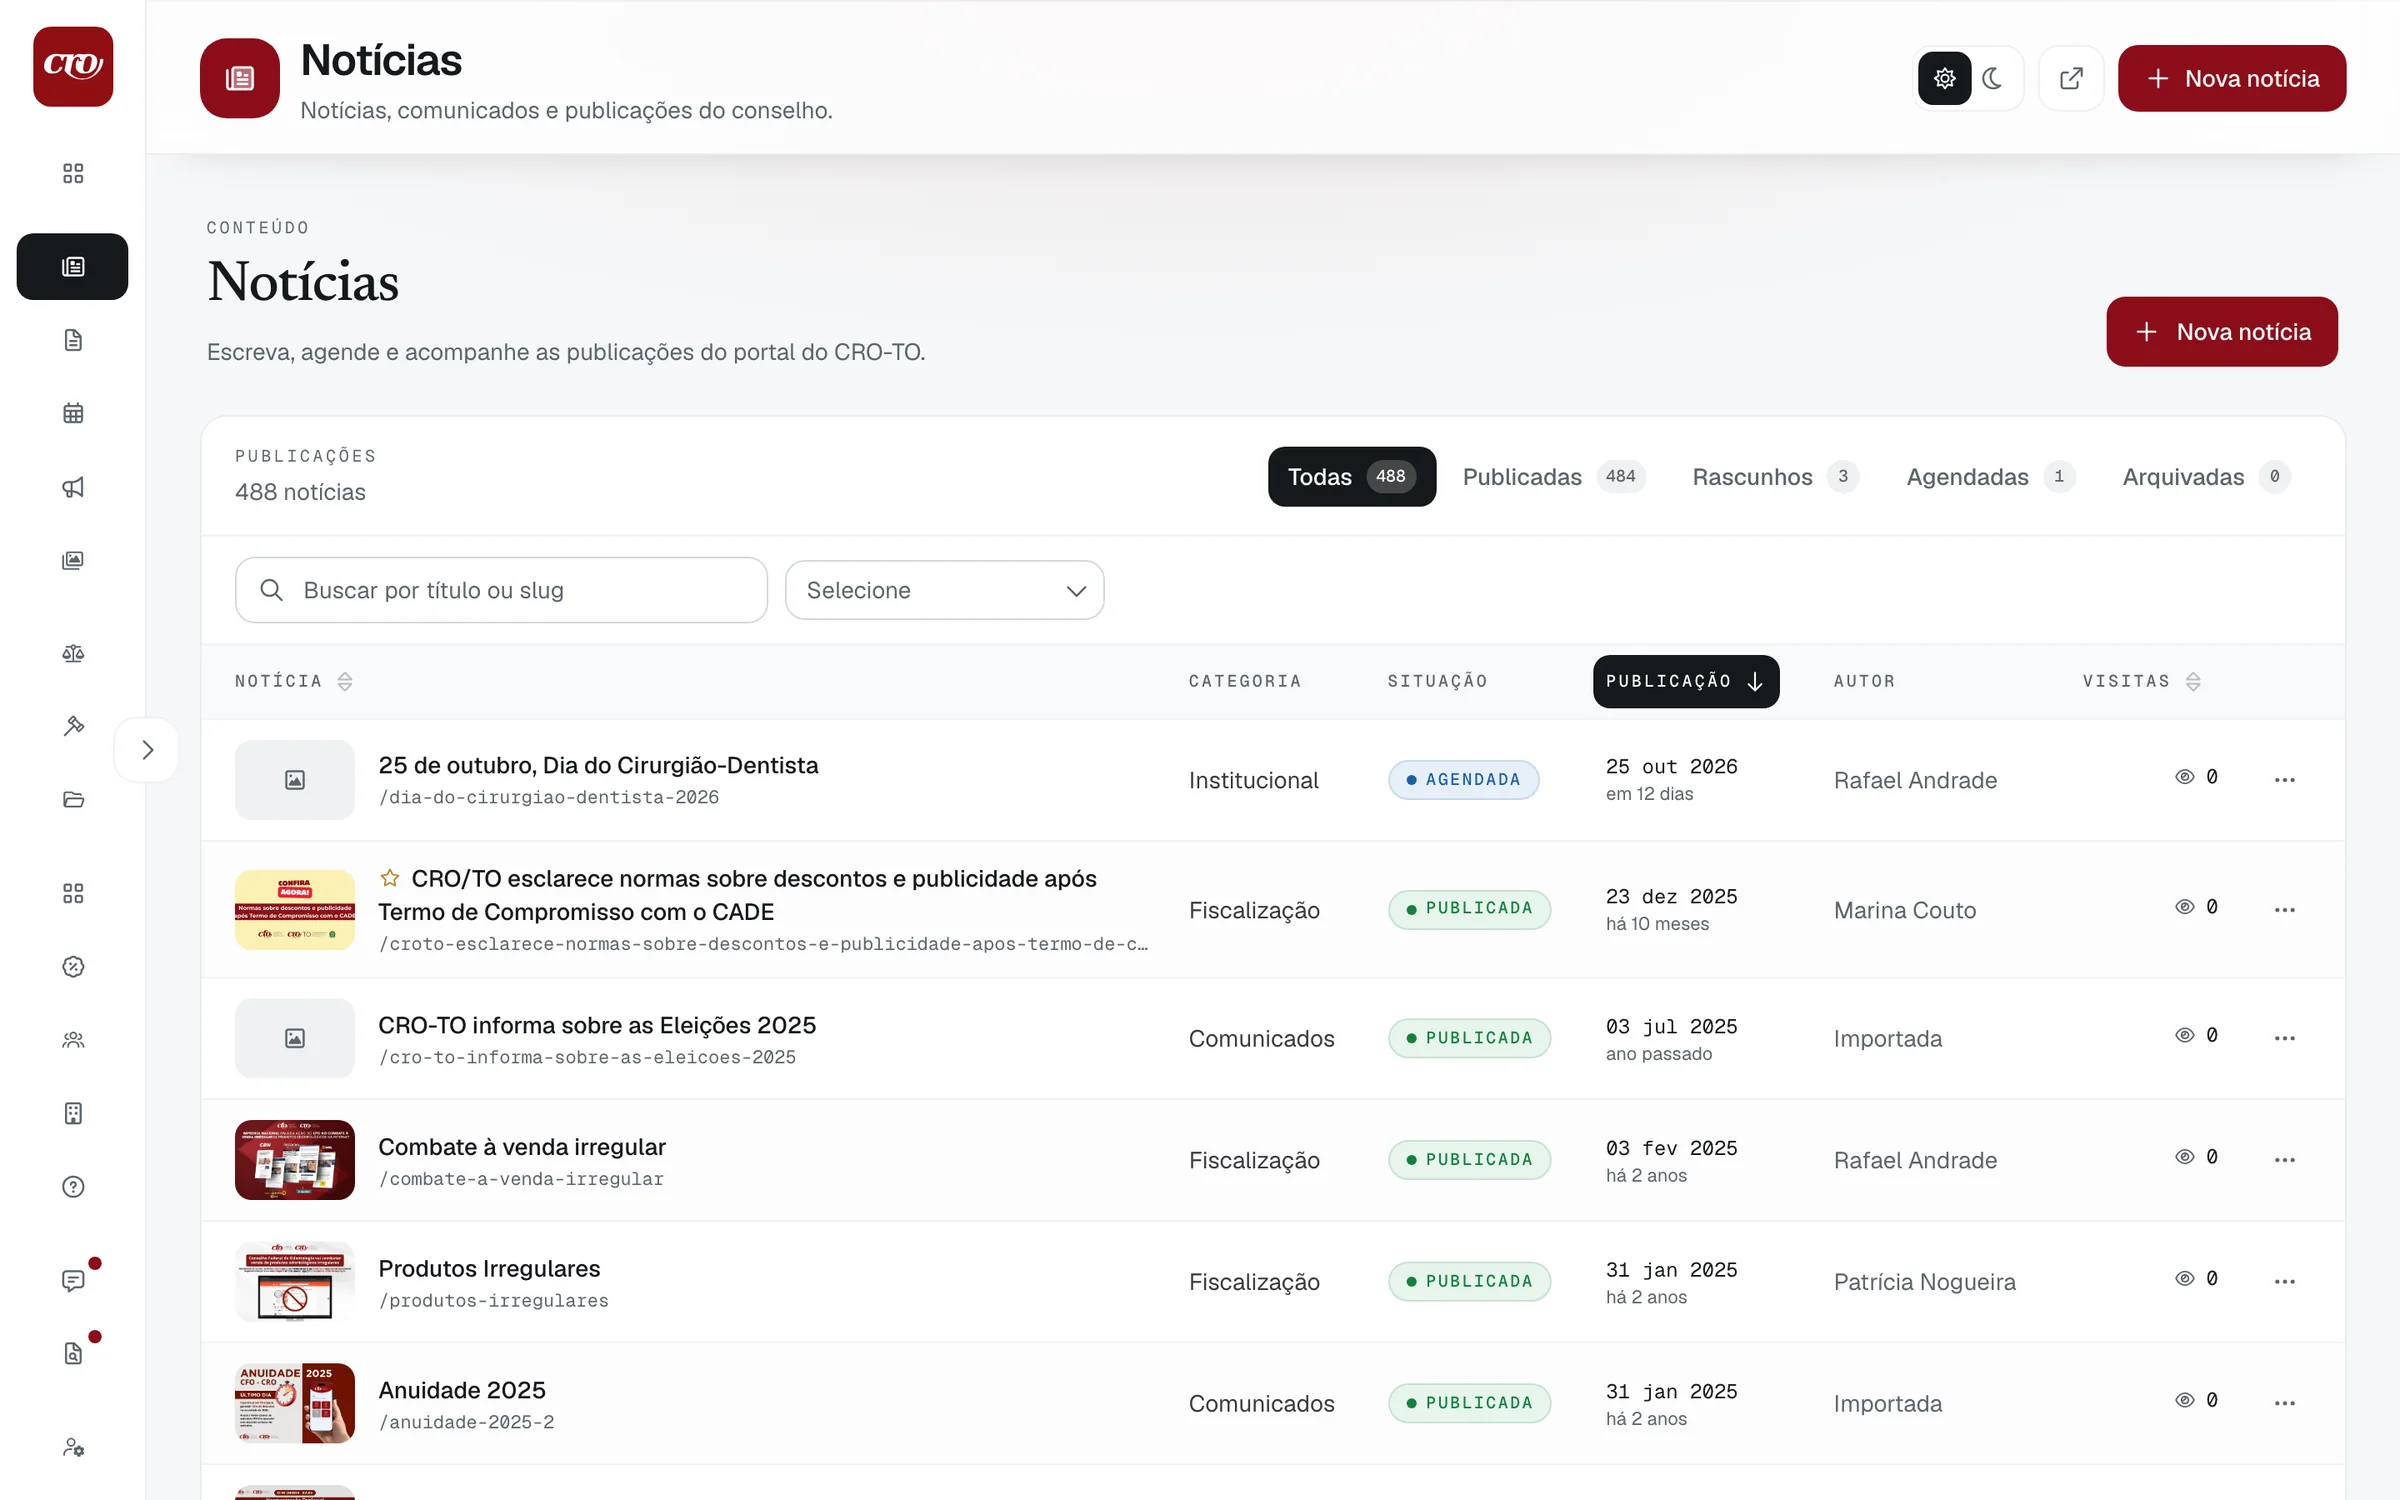Open the building icon in sidebar
2400x1500 pixels.
pos(73,1113)
